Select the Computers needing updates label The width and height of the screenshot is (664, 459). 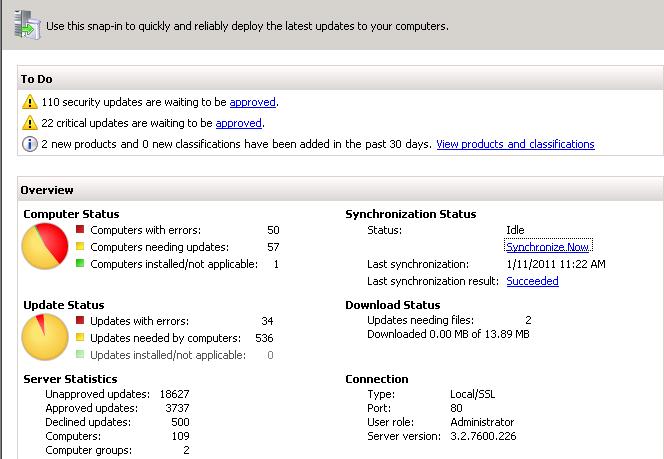pyautogui.click(x=159, y=247)
